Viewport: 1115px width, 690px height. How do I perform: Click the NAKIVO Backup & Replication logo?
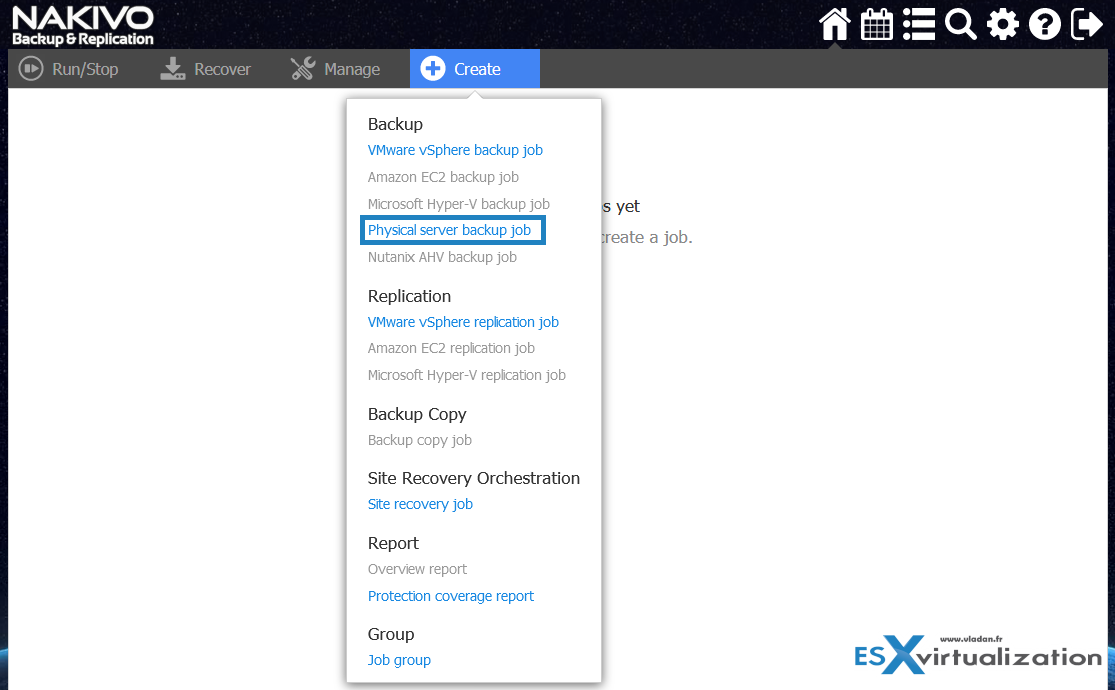[83, 26]
